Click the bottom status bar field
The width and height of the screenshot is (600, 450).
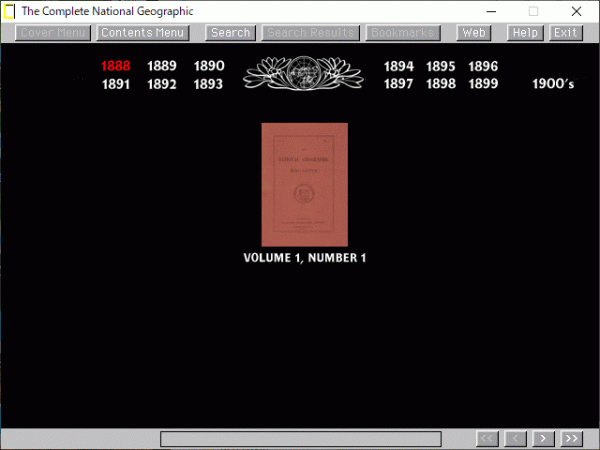pyautogui.click(x=301, y=439)
